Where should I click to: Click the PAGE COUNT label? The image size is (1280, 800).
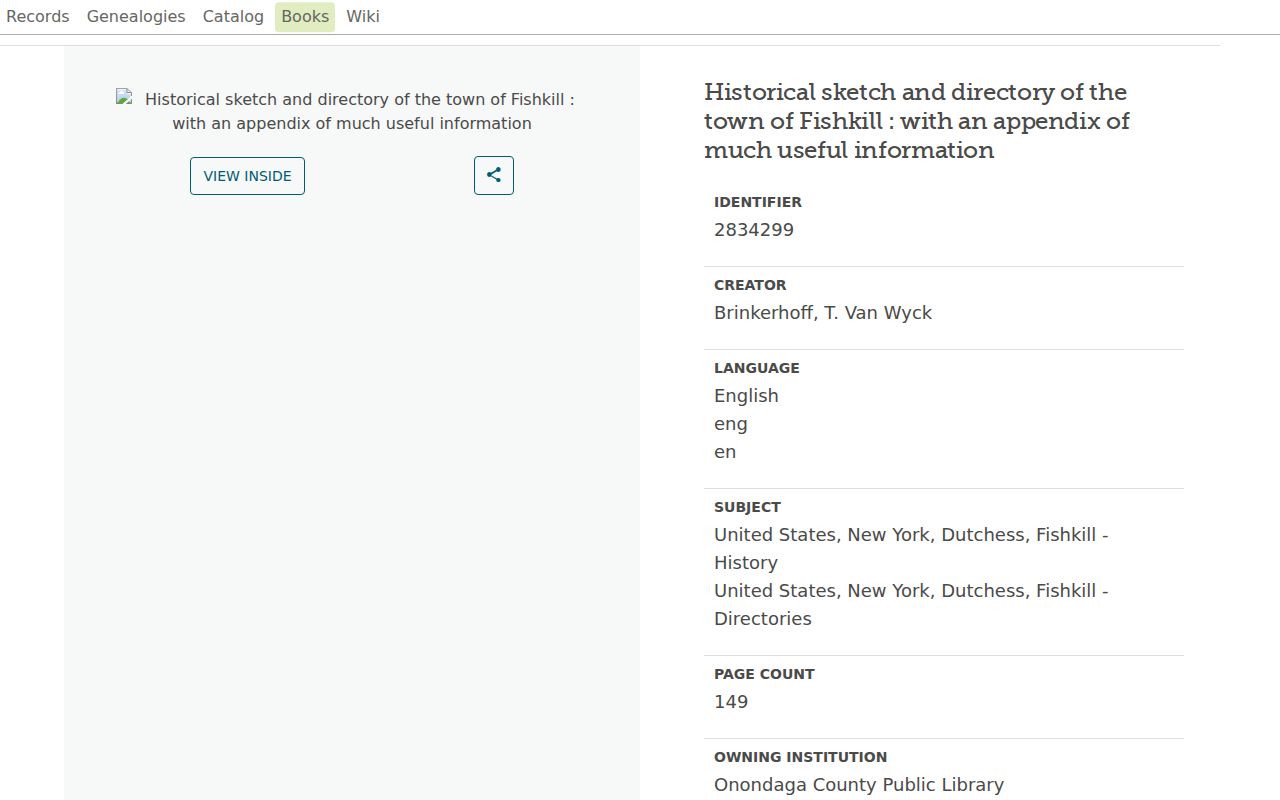(764, 674)
